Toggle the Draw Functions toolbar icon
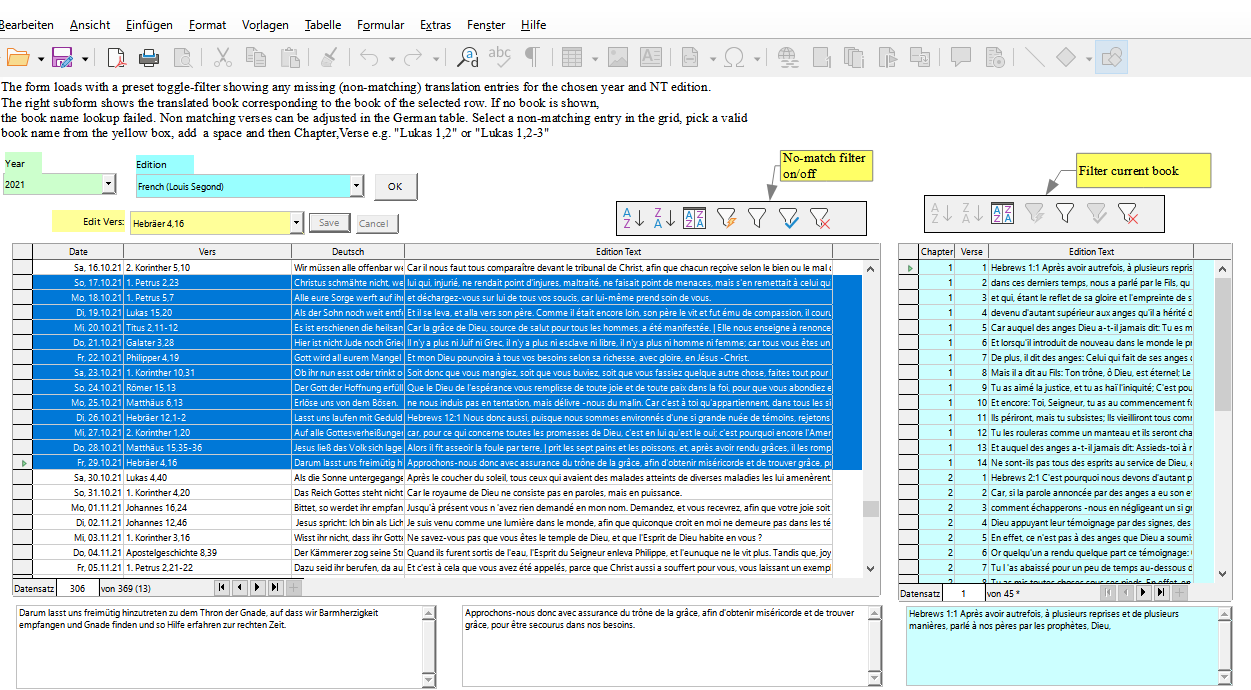Viewport: 1251px width, 690px height. (1111, 57)
